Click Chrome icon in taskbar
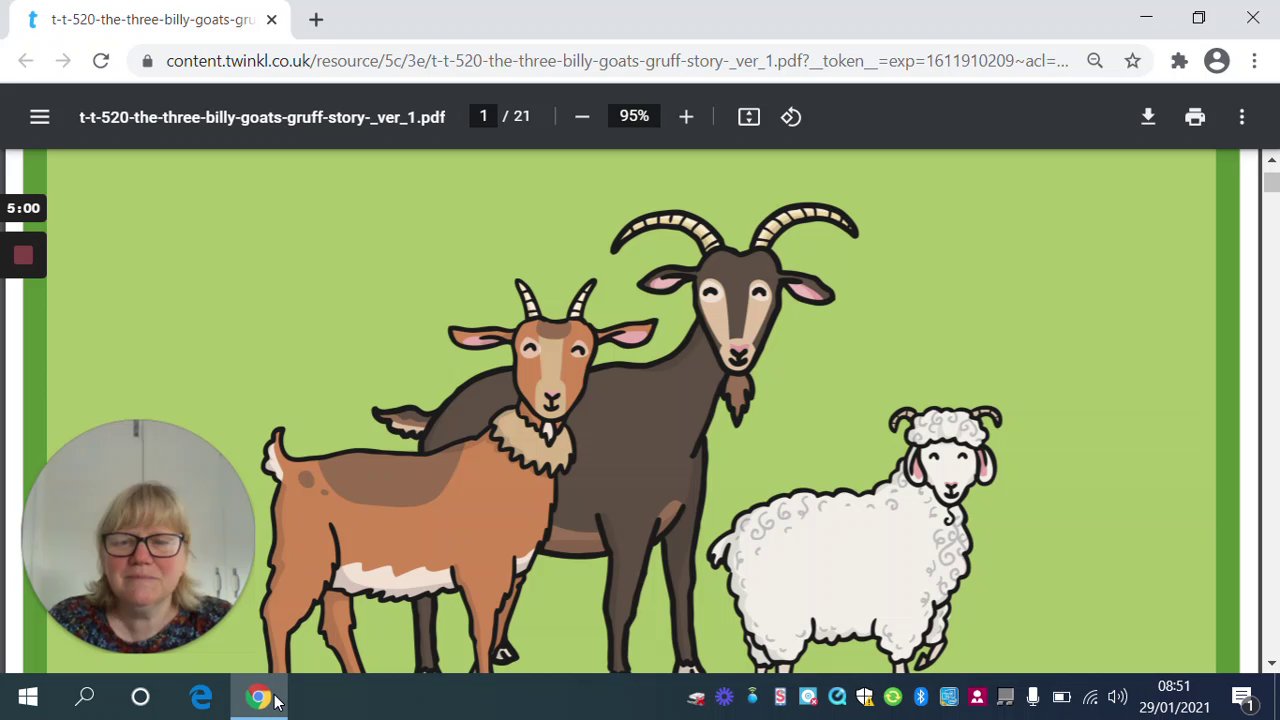Image resolution: width=1280 pixels, height=720 pixels. (x=258, y=697)
